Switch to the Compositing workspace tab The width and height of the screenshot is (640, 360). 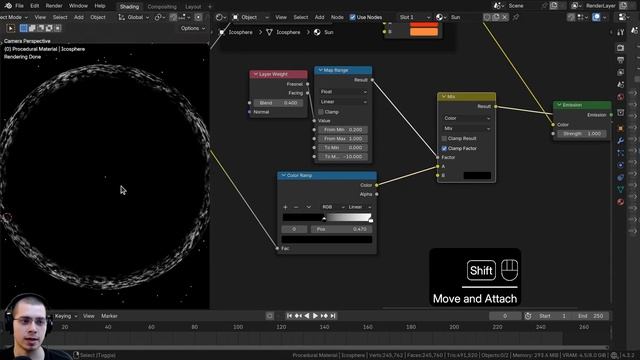click(162, 7)
